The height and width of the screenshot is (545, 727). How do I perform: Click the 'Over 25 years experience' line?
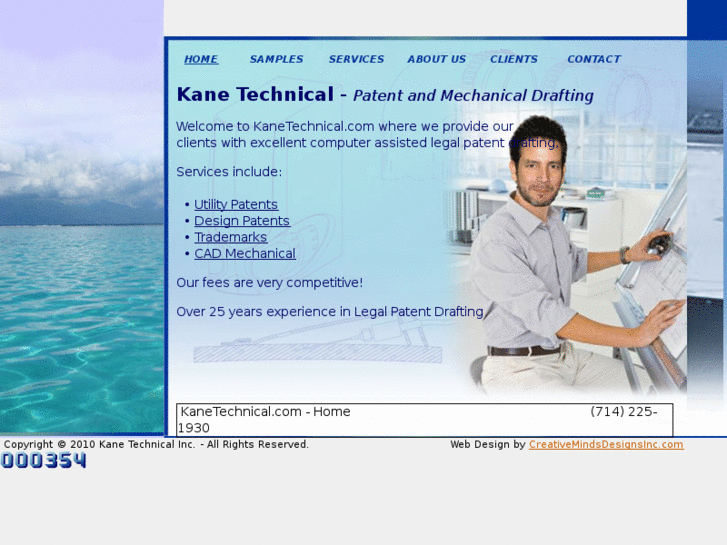tap(330, 312)
